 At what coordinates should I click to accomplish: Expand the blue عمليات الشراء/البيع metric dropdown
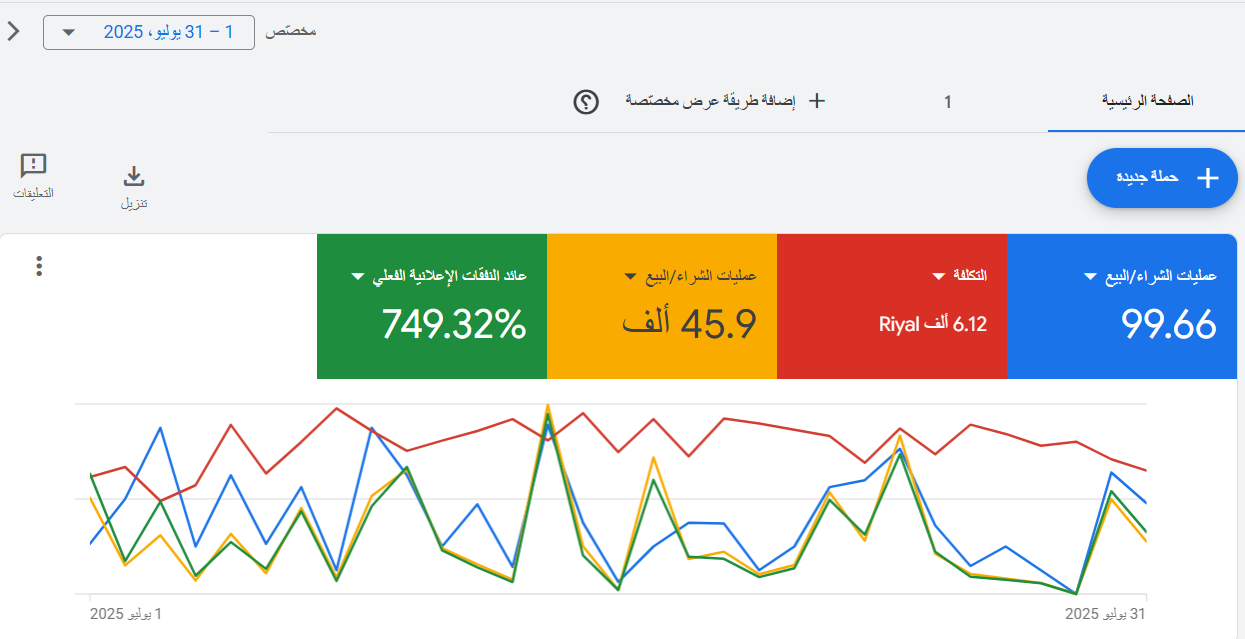(1091, 276)
